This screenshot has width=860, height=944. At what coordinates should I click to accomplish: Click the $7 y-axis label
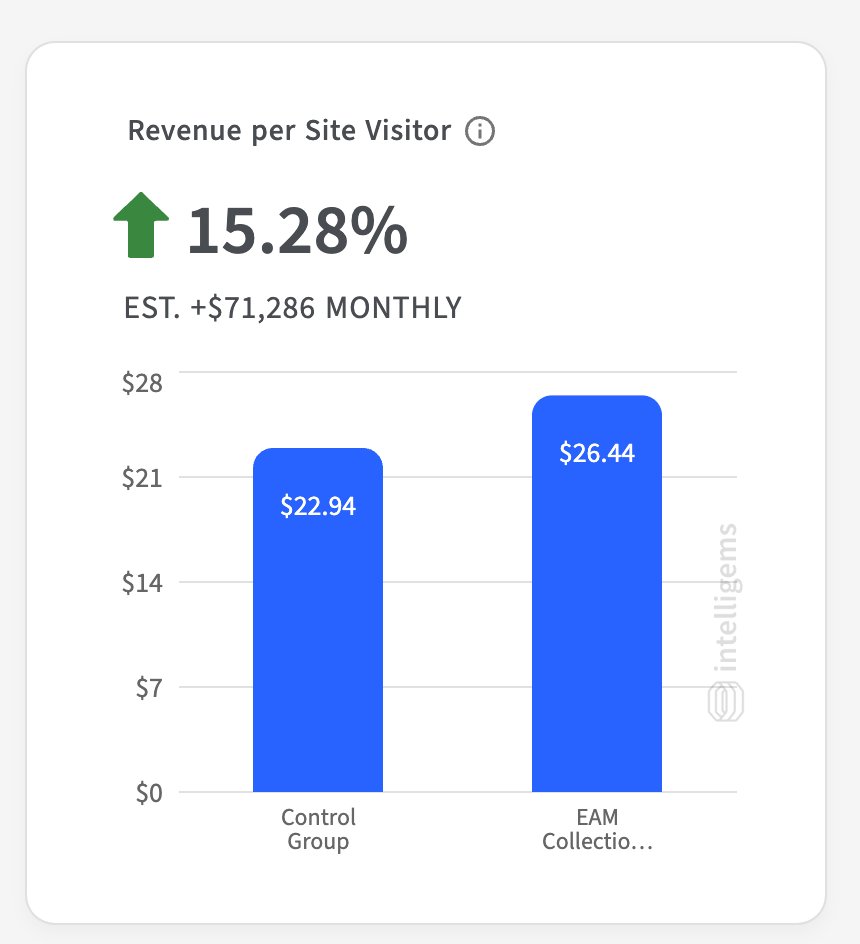tap(149, 688)
